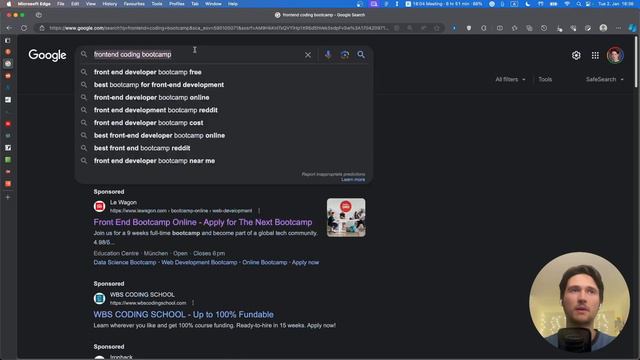Image resolution: width=640 pixels, height=360 pixels.
Task: Open Google quick settings gear
Action: coord(576,55)
